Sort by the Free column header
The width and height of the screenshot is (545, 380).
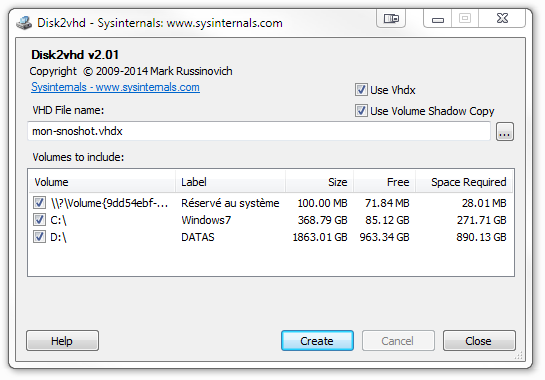click(384, 182)
